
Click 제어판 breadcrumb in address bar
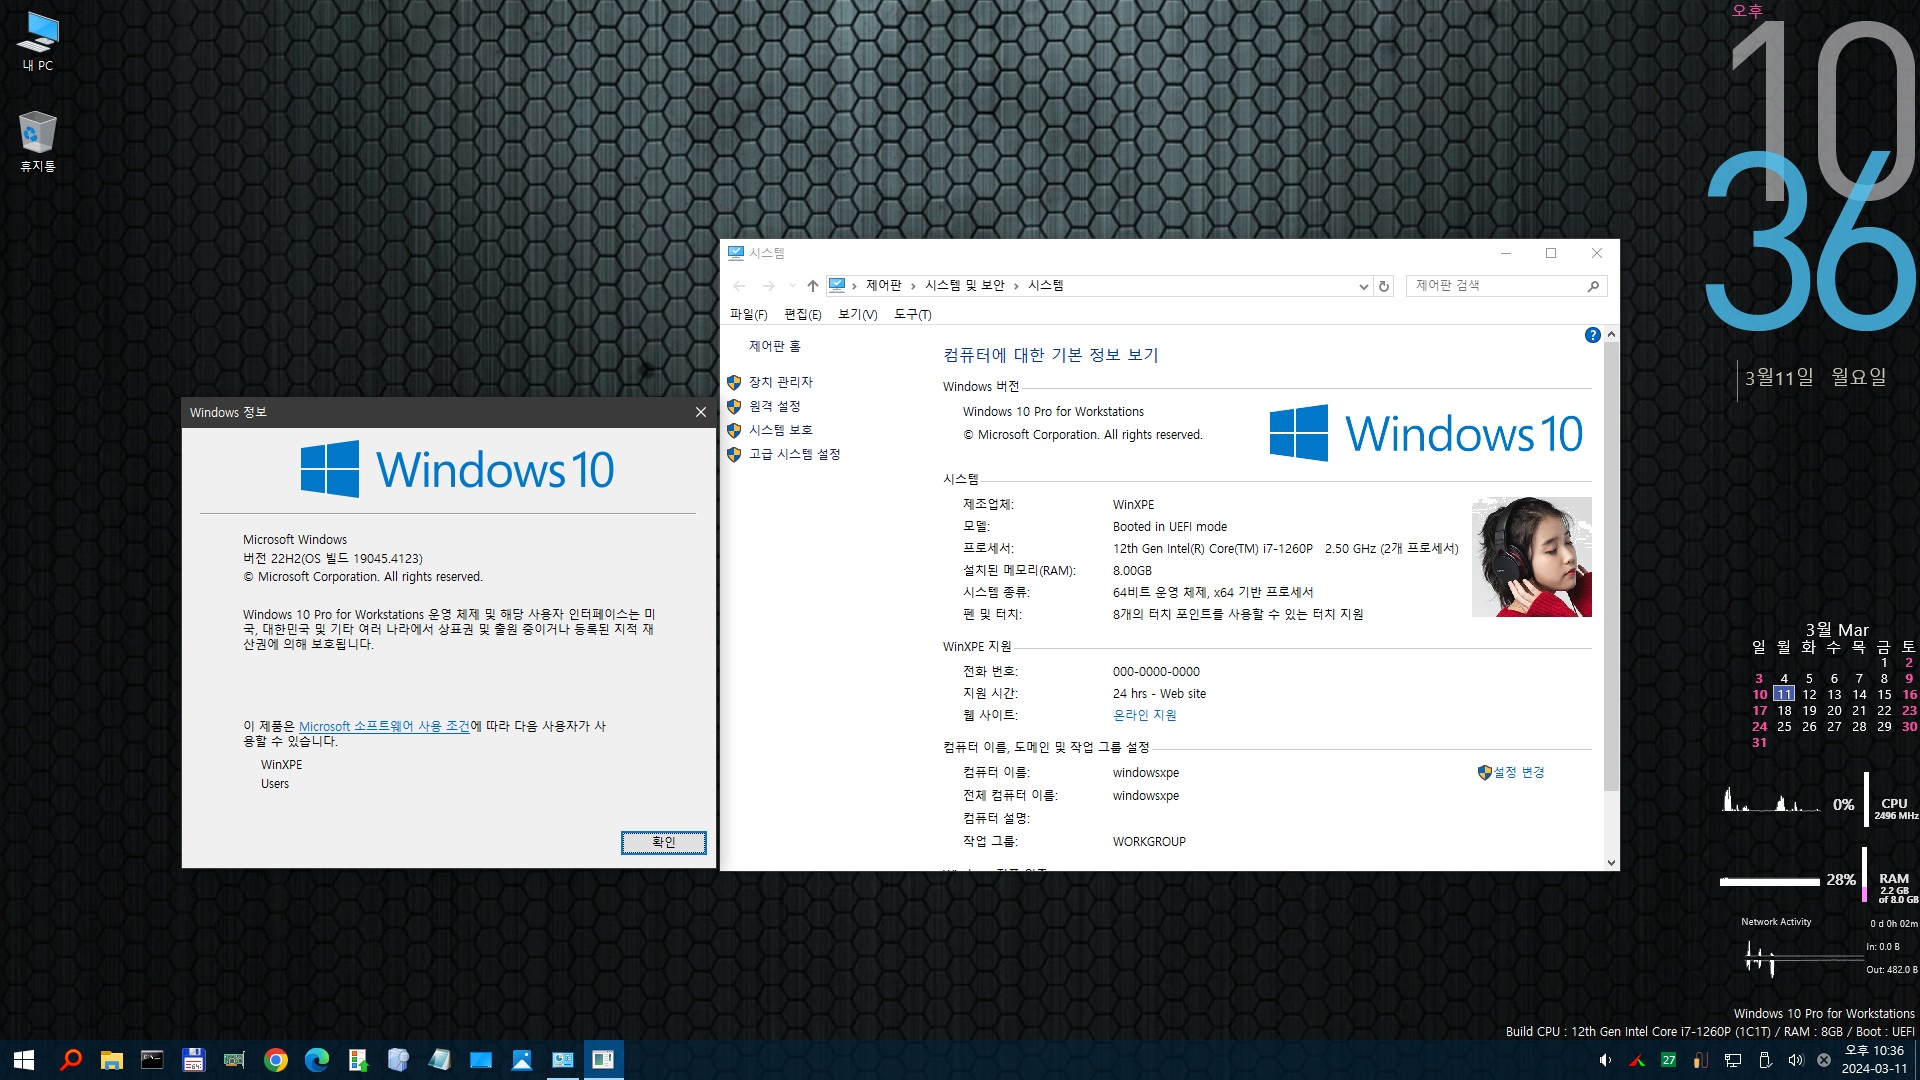click(883, 286)
